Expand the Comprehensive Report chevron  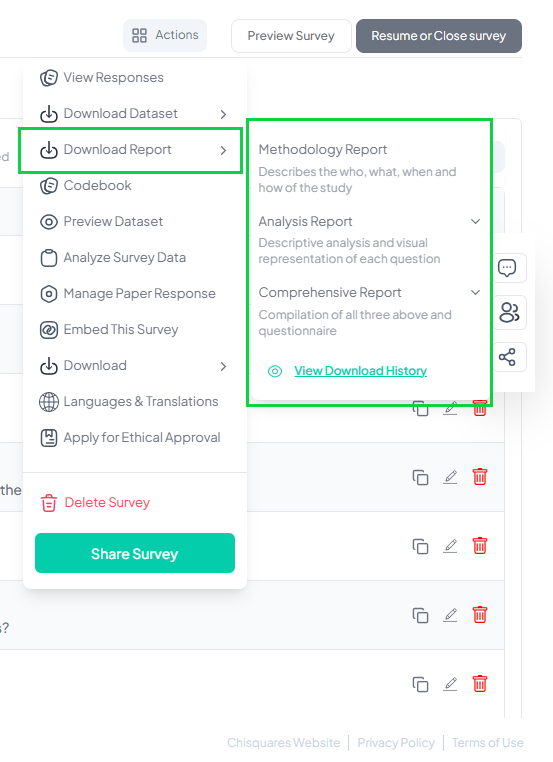pyautogui.click(x=475, y=293)
